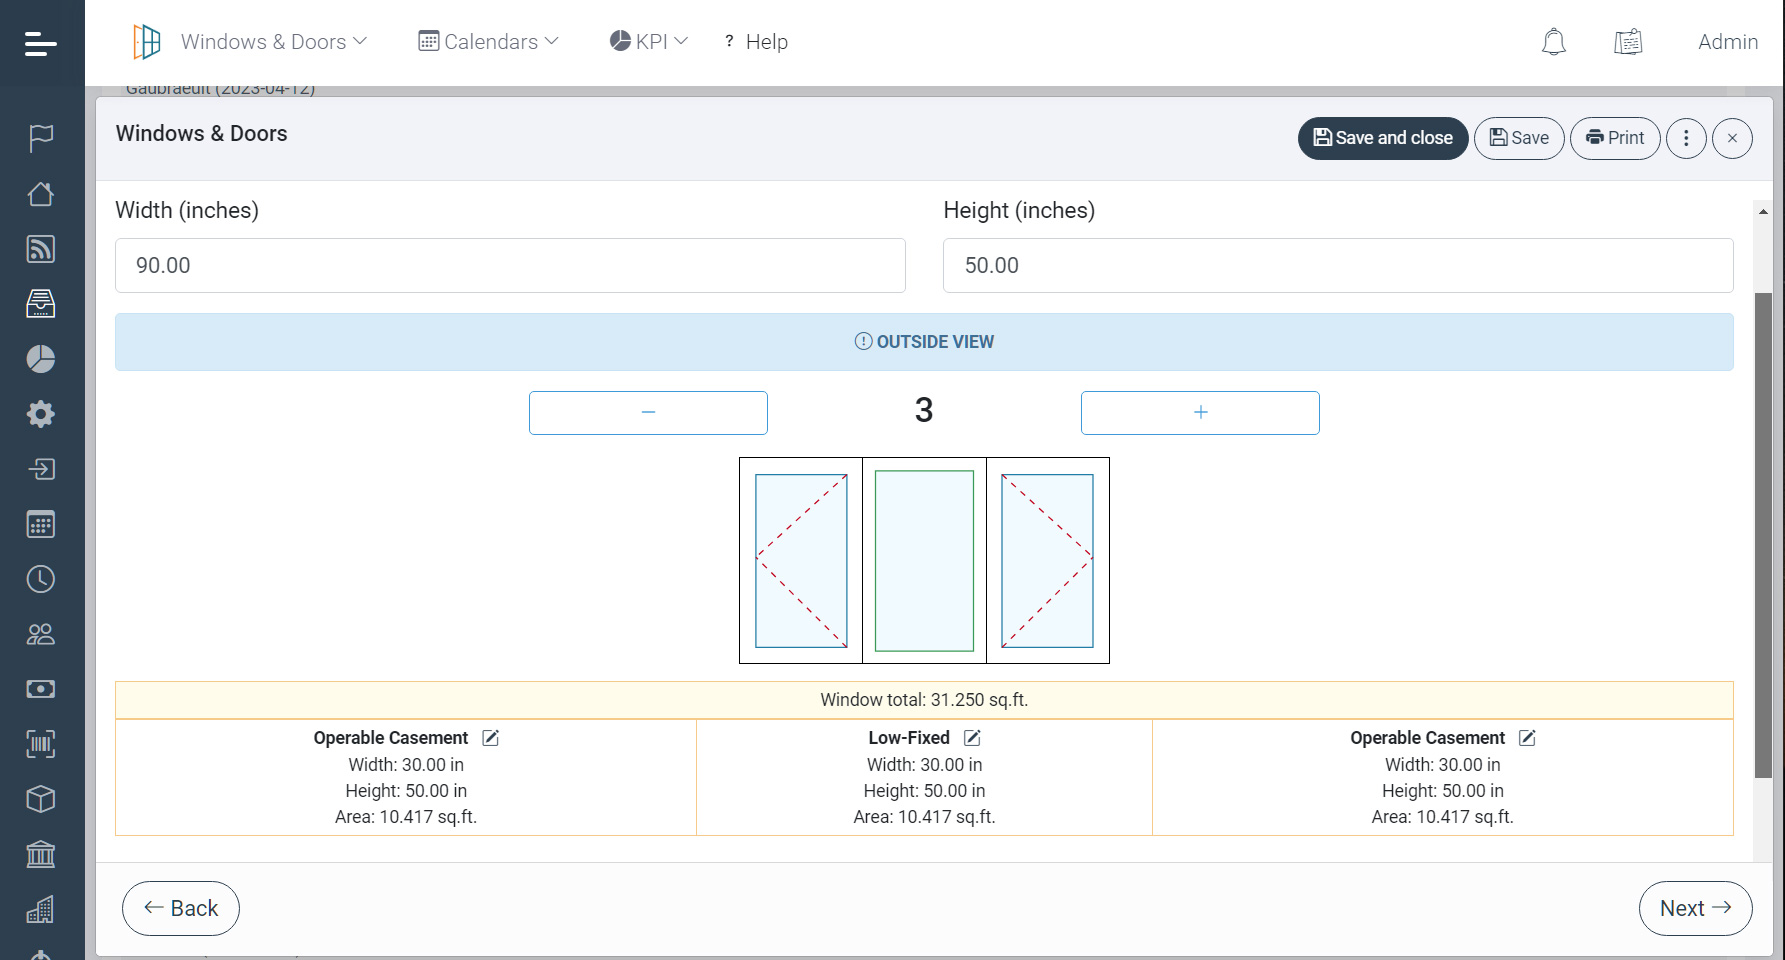1785x960 pixels.
Task: Open the clock icon in sidebar
Action: point(41,579)
